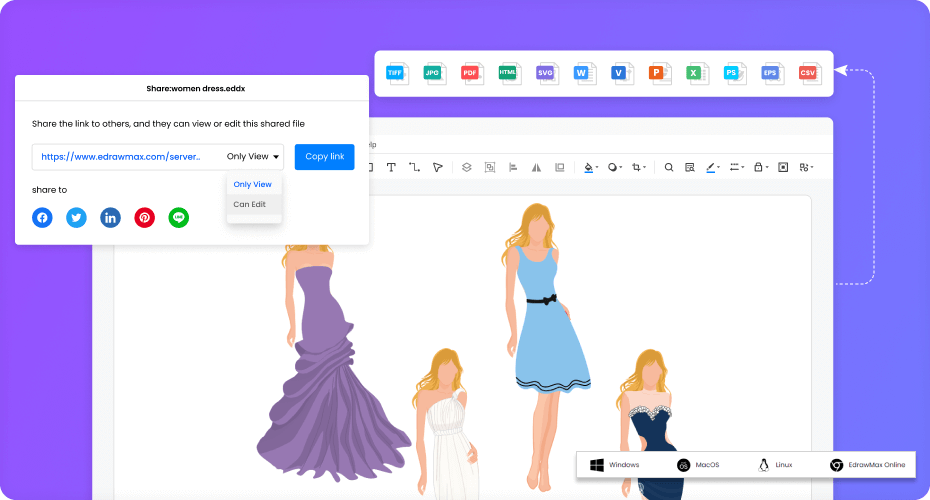930x500 pixels.
Task: Click the Align left icon
Action: pyautogui.click(x=513, y=167)
